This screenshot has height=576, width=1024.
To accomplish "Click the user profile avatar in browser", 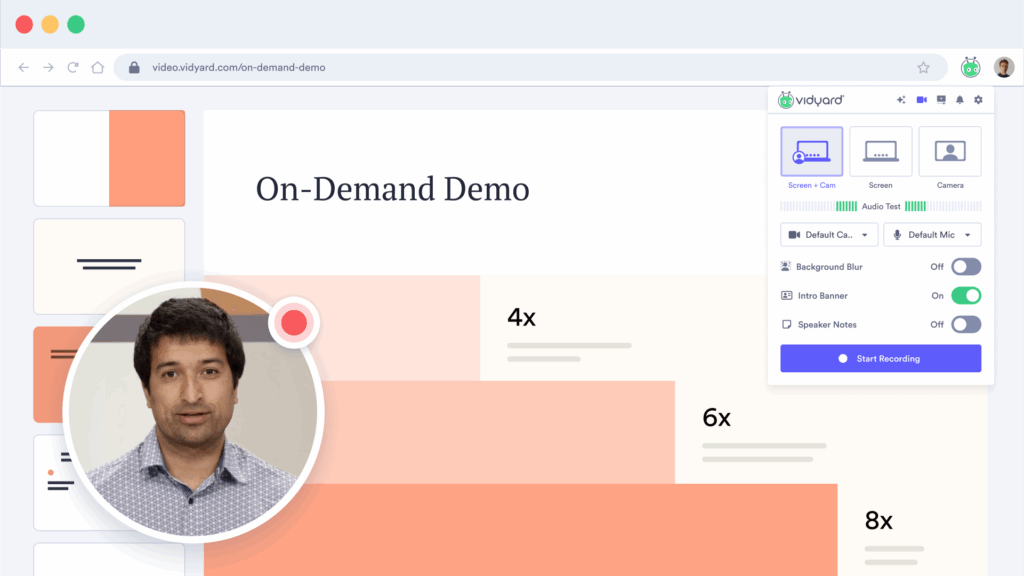I will pyautogui.click(x=1003, y=68).
